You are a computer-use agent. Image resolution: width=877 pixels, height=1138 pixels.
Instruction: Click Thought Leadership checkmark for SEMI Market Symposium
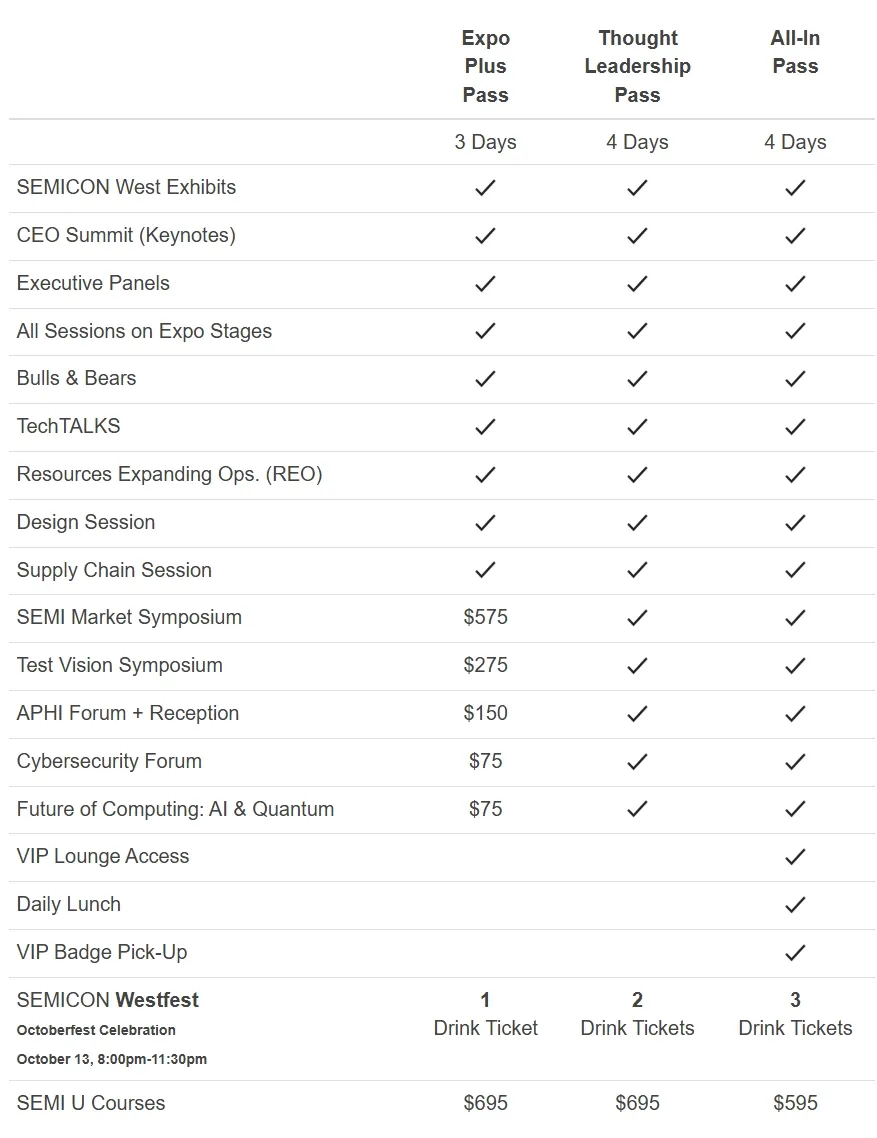pyautogui.click(x=637, y=618)
